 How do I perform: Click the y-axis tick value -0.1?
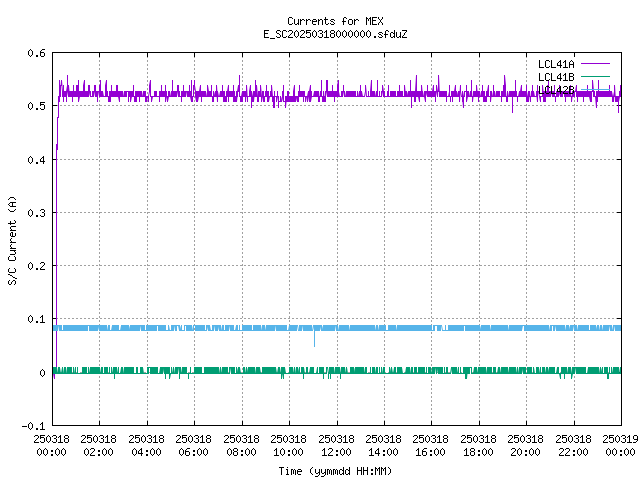[33, 426]
